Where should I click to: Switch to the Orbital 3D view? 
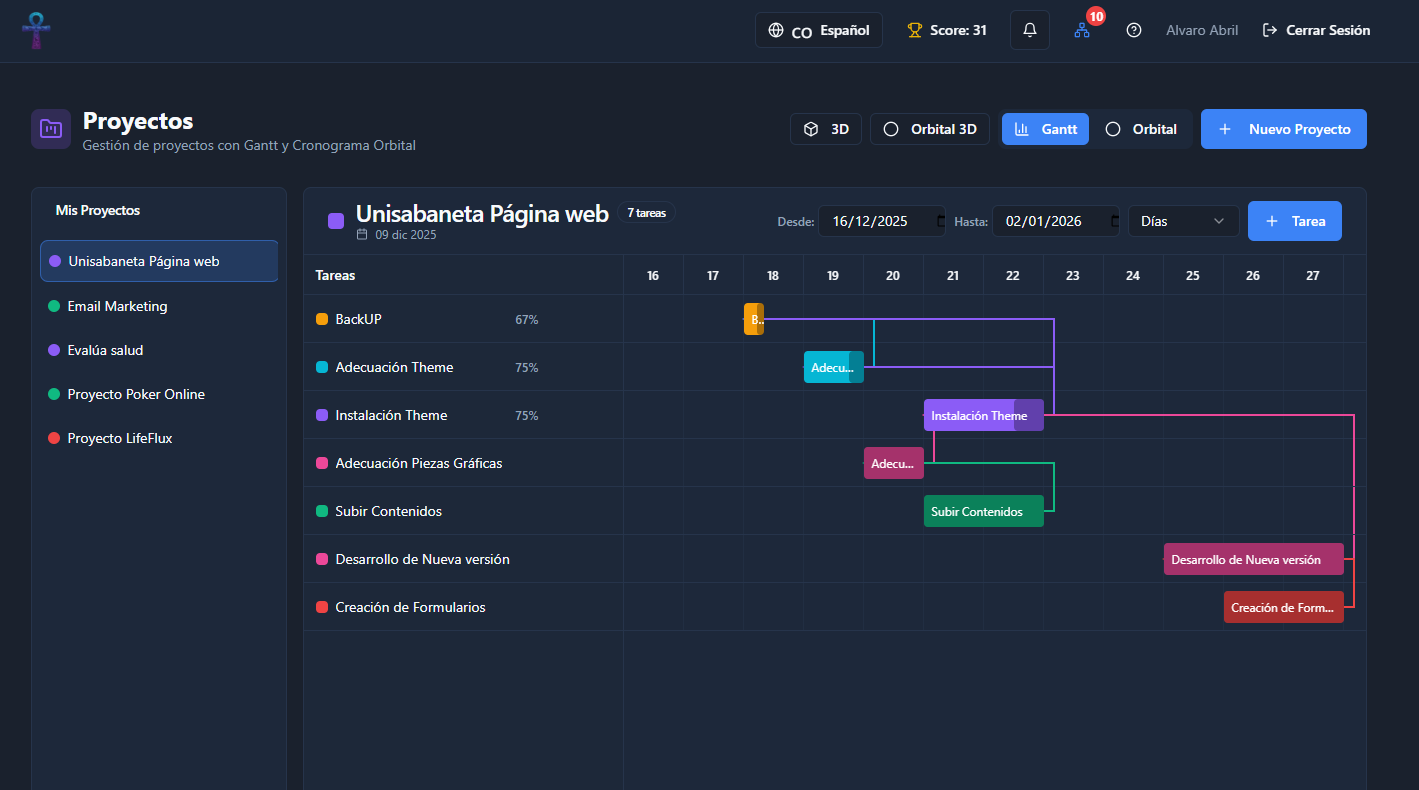tap(930, 129)
